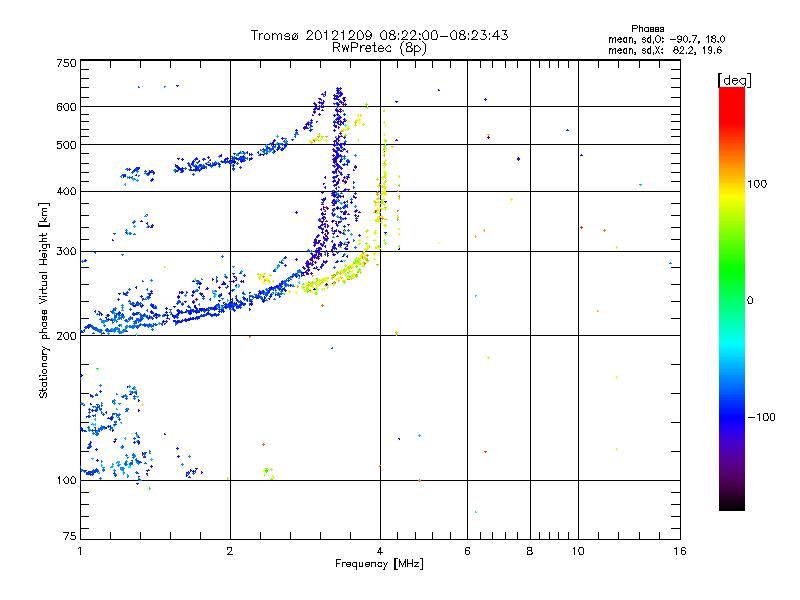Image resolution: width=800 pixels, height=600 pixels.
Task: Click the y-axis tick label '400'
Action: [x=66, y=192]
